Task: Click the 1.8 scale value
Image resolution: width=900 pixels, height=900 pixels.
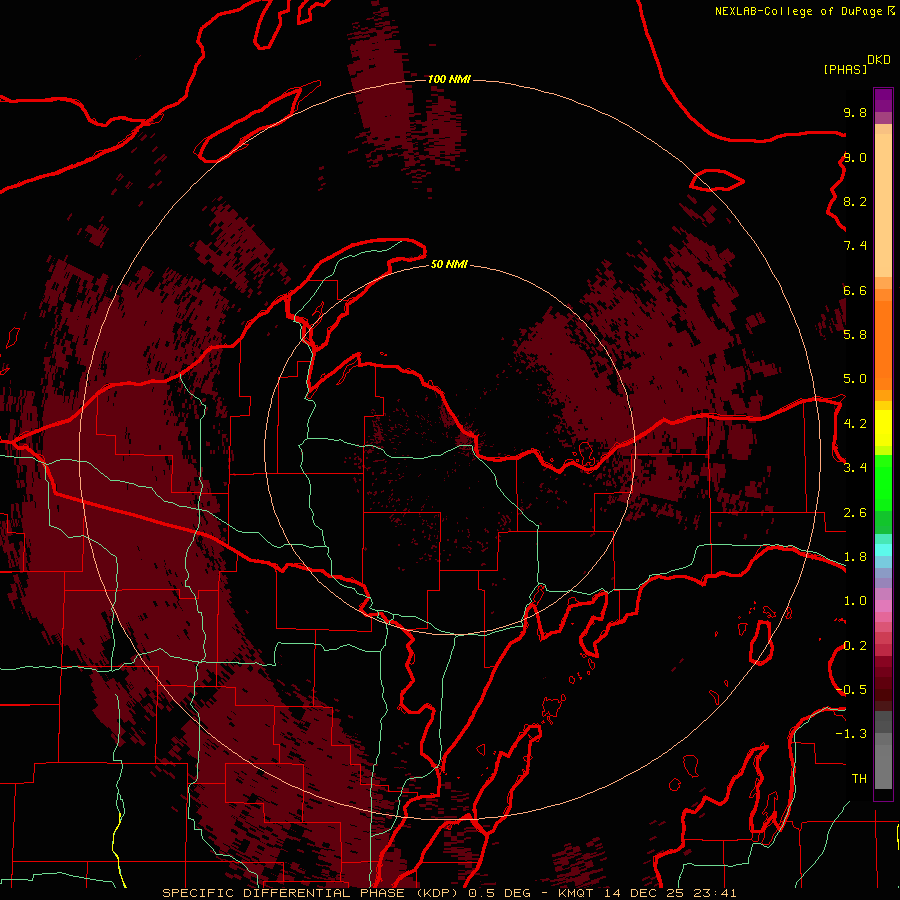Action: click(855, 557)
